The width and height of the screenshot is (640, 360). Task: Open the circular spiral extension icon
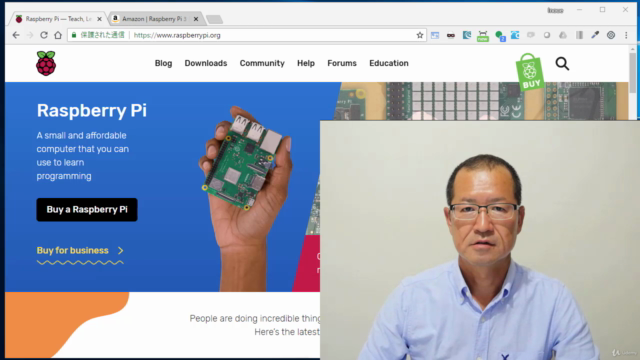click(611, 35)
